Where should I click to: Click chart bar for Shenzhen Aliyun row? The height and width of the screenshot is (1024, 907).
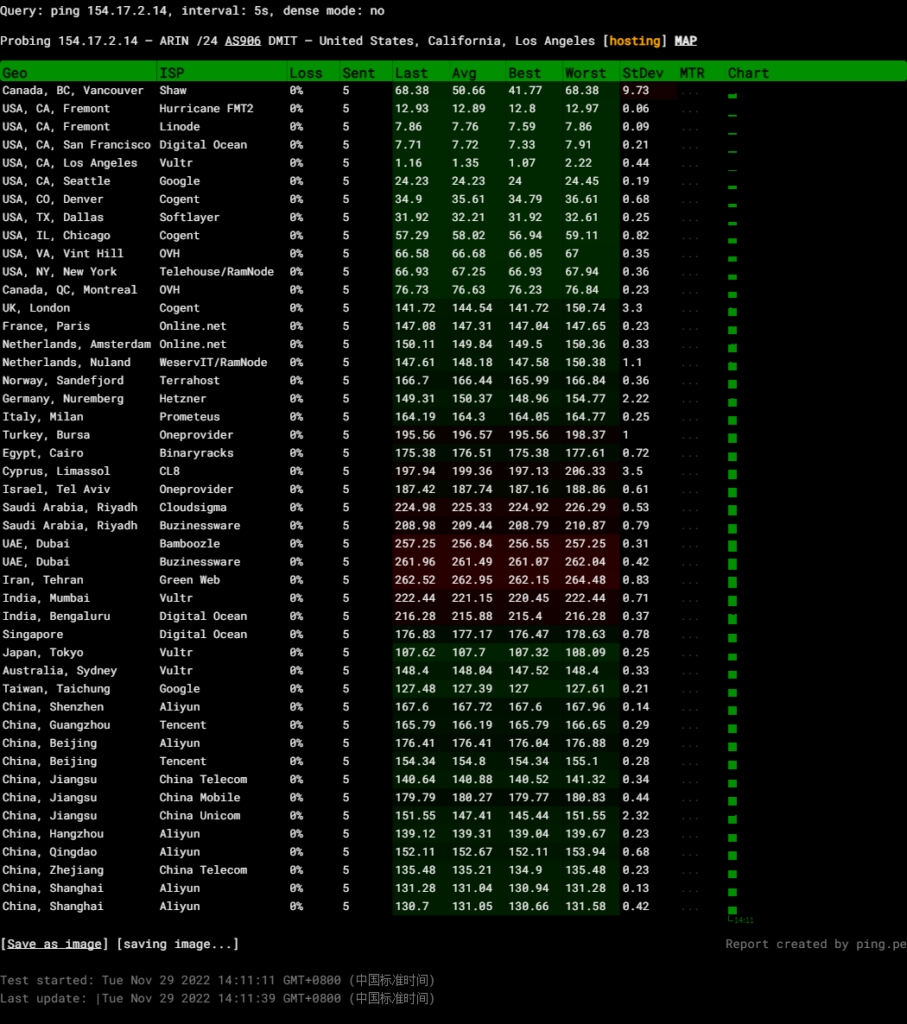coord(732,708)
